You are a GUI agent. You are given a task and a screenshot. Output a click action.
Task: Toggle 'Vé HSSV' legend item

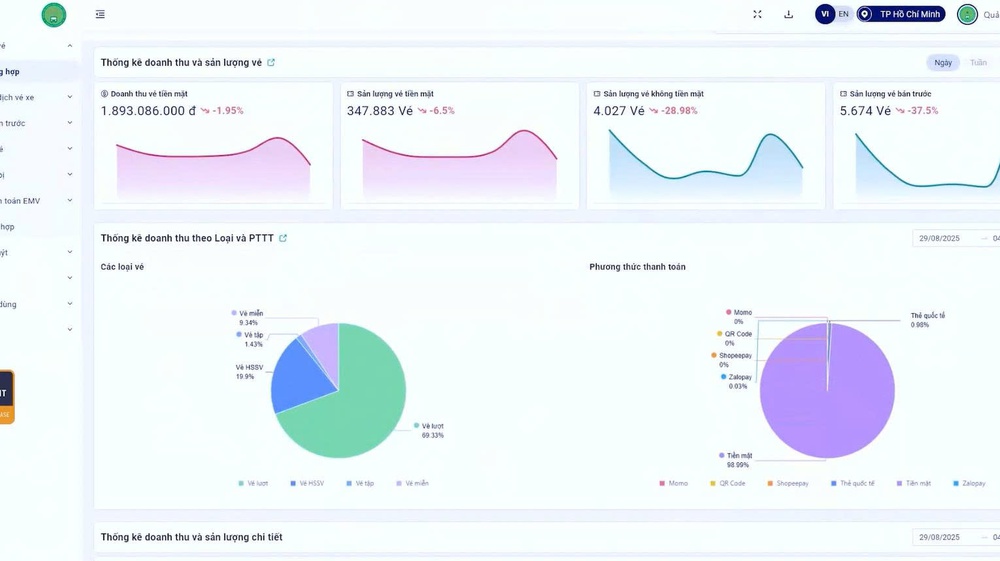pos(307,483)
